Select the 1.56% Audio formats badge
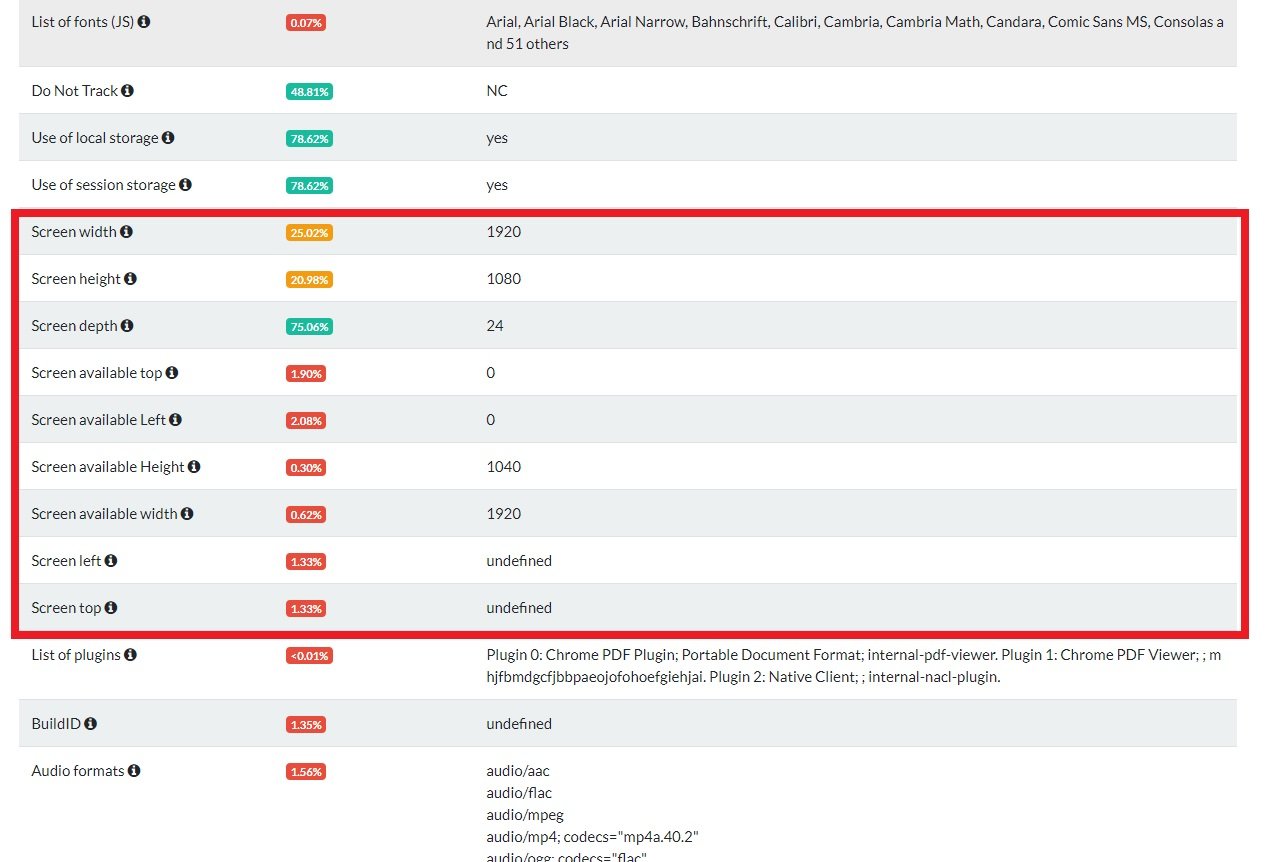 [x=306, y=772]
